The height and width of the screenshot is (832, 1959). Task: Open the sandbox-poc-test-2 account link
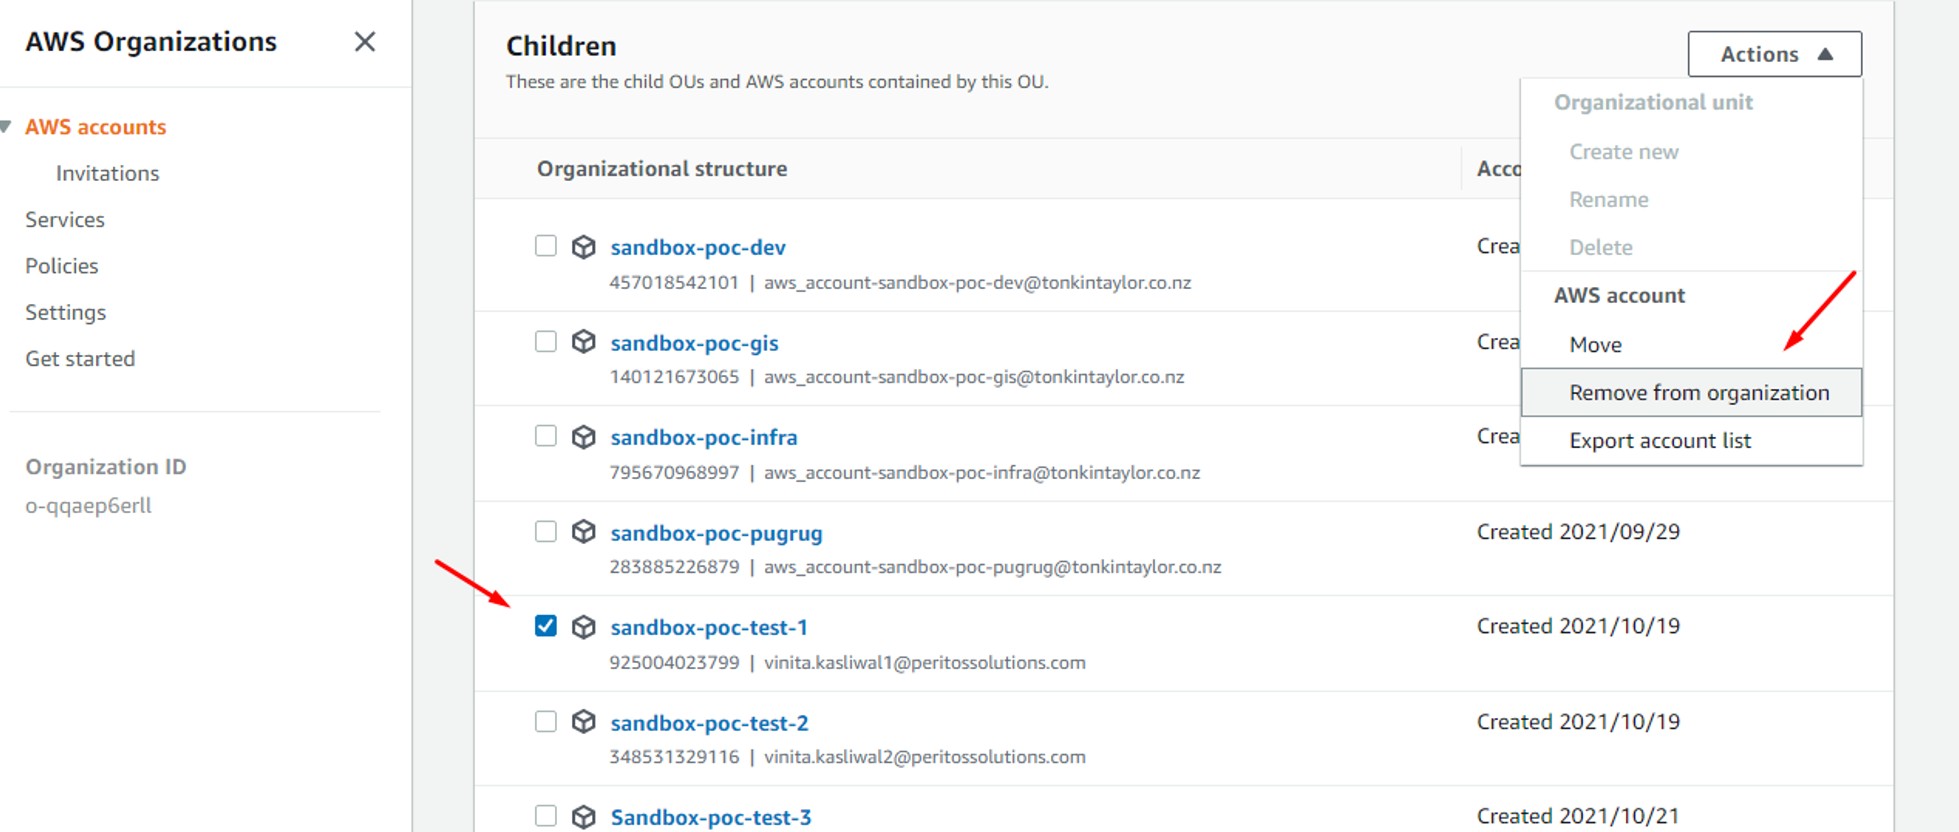pos(709,723)
